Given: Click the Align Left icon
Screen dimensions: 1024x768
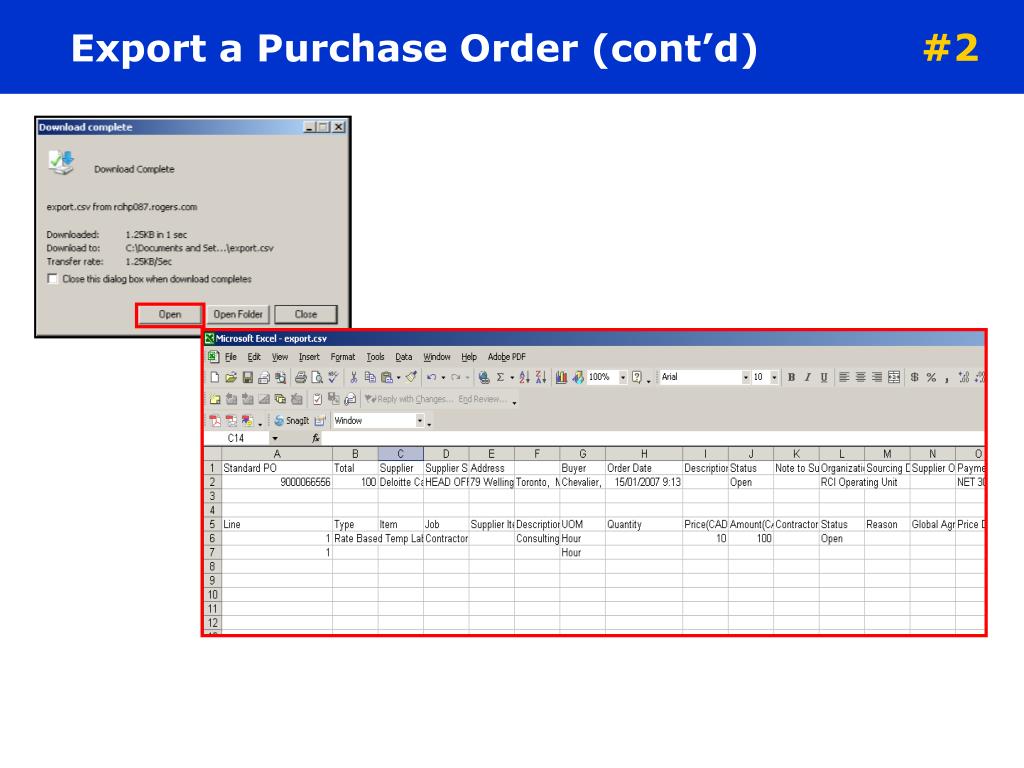Looking at the screenshot, I should [x=844, y=377].
